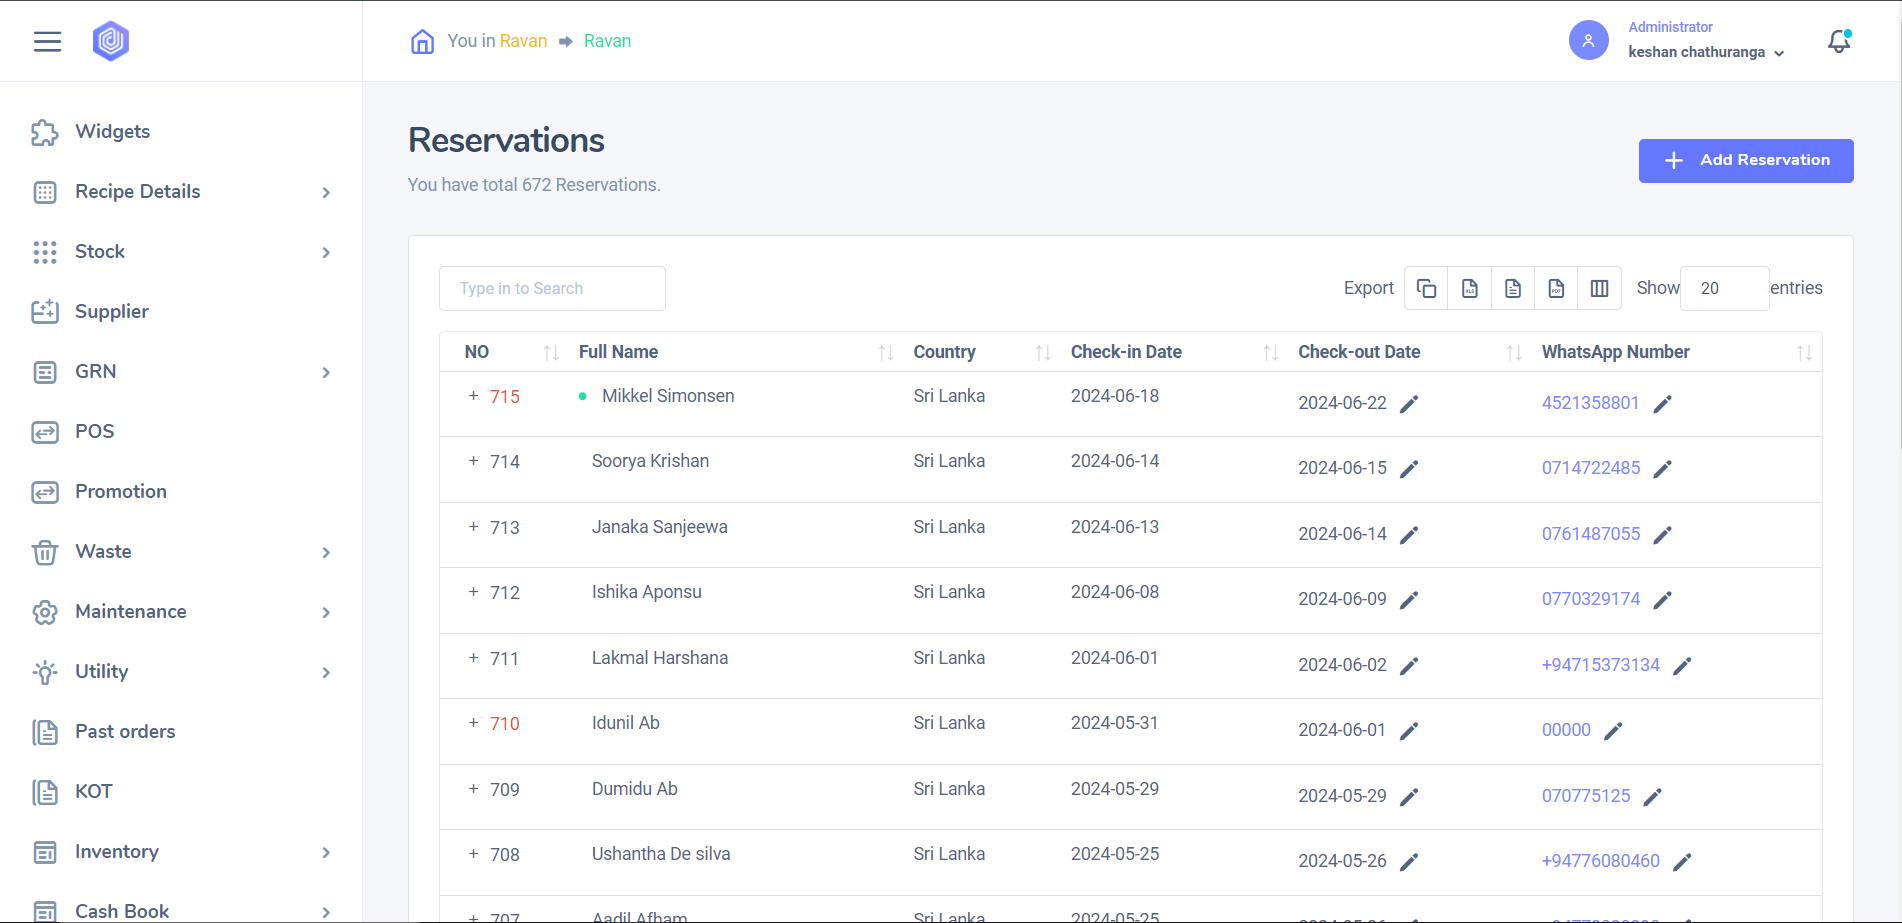The height and width of the screenshot is (923, 1902).
Task: Export reservations as CSV text file
Action: click(x=1513, y=288)
